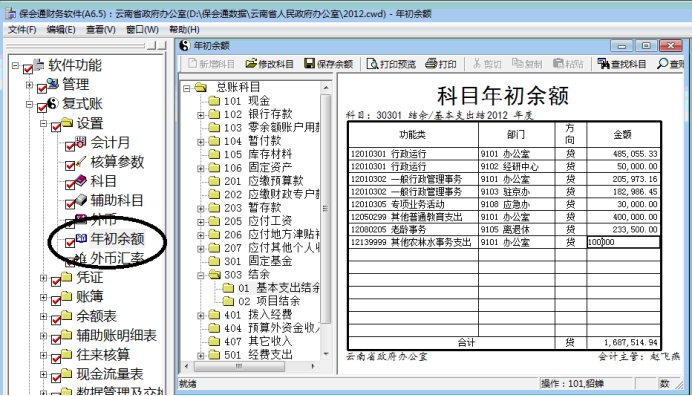Open the 文件(F) menu
This screenshot has width=692, height=396.
pyautogui.click(x=22, y=30)
